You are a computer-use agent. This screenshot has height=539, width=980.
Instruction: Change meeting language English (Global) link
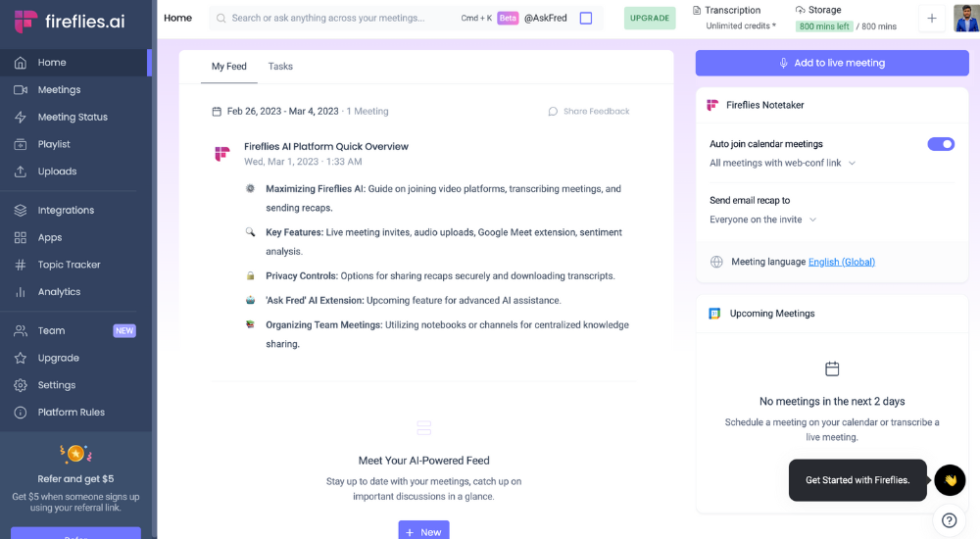pos(841,262)
